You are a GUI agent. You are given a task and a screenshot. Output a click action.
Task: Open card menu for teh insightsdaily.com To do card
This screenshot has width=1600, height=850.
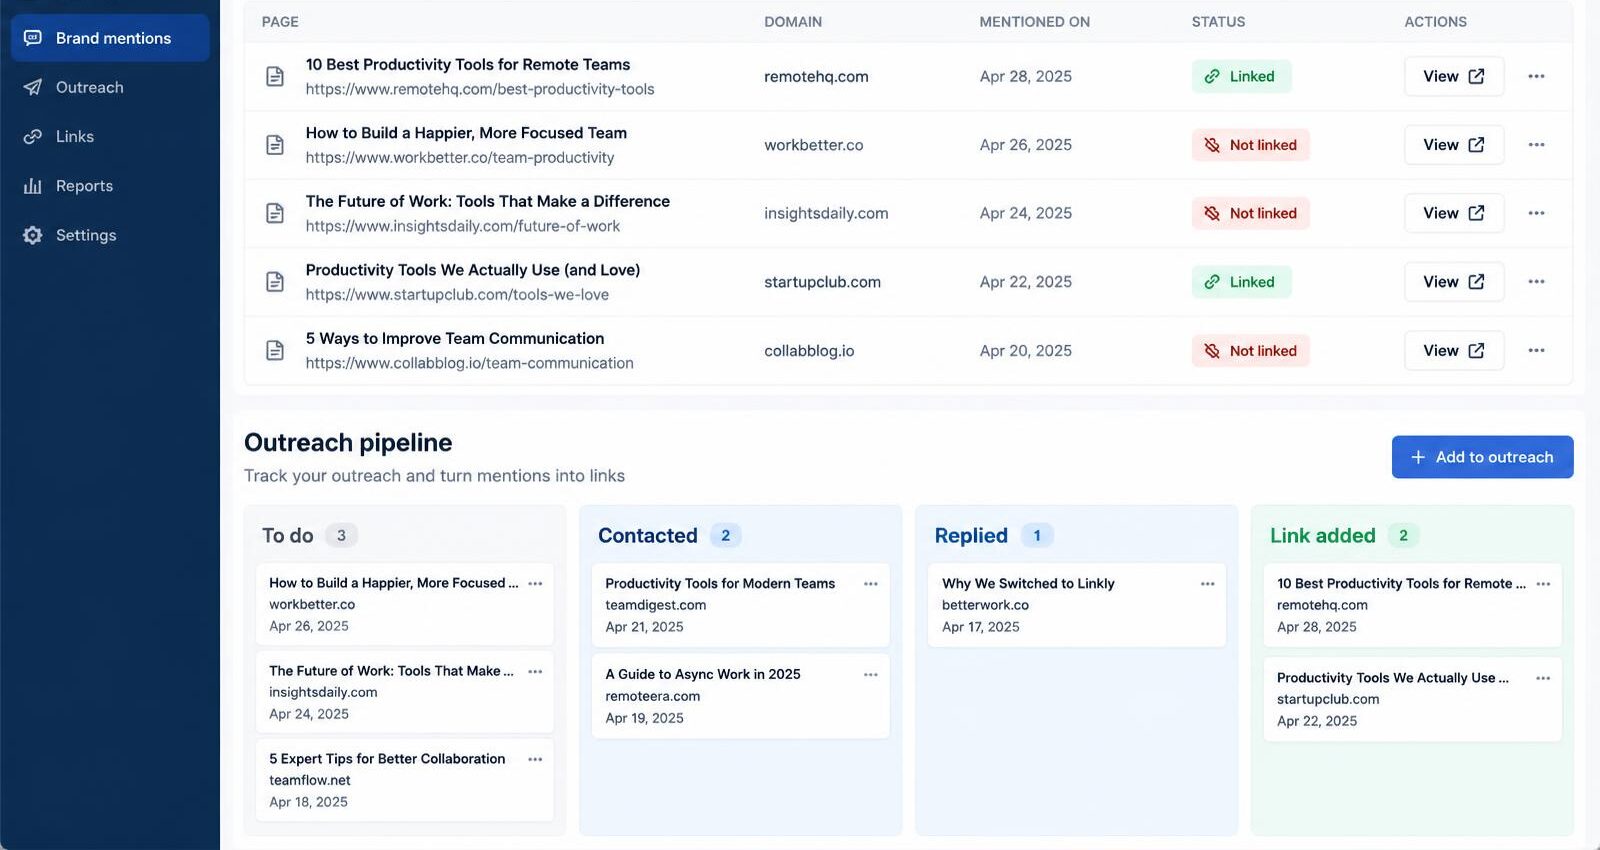pyautogui.click(x=535, y=671)
